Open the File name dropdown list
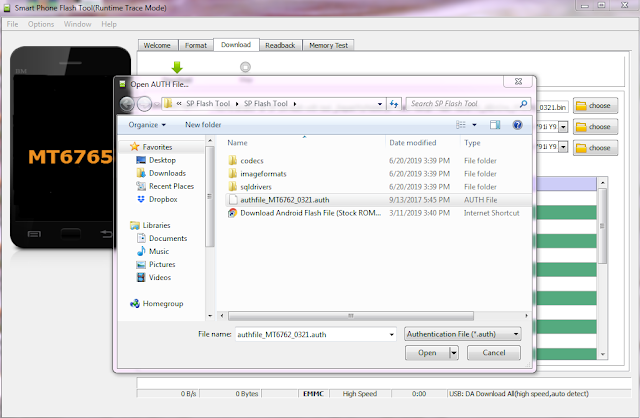This screenshot has height=418, width=640. (x=391, y=335)
